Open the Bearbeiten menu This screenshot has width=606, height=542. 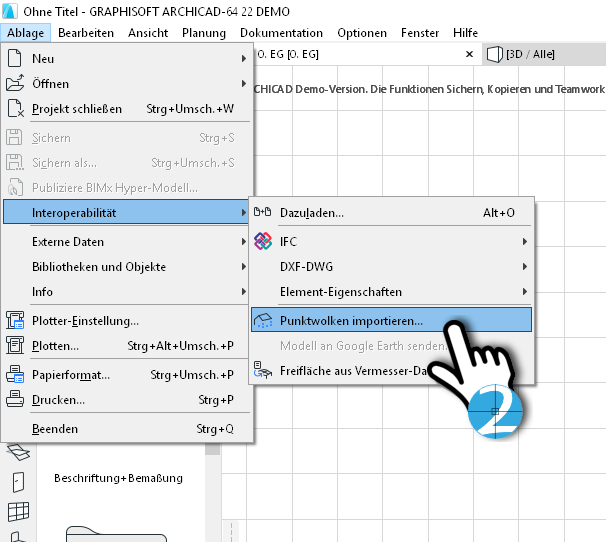coord(86,33)
